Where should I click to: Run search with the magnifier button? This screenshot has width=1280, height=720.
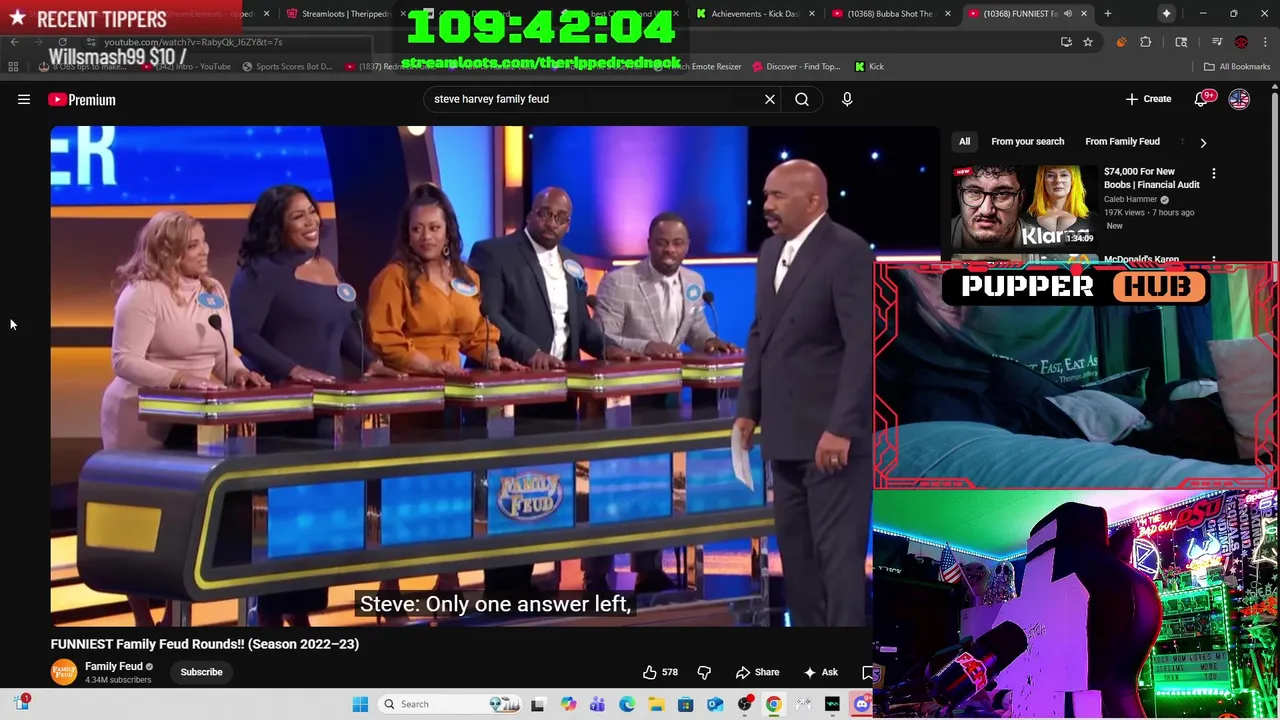click(802, 99)
